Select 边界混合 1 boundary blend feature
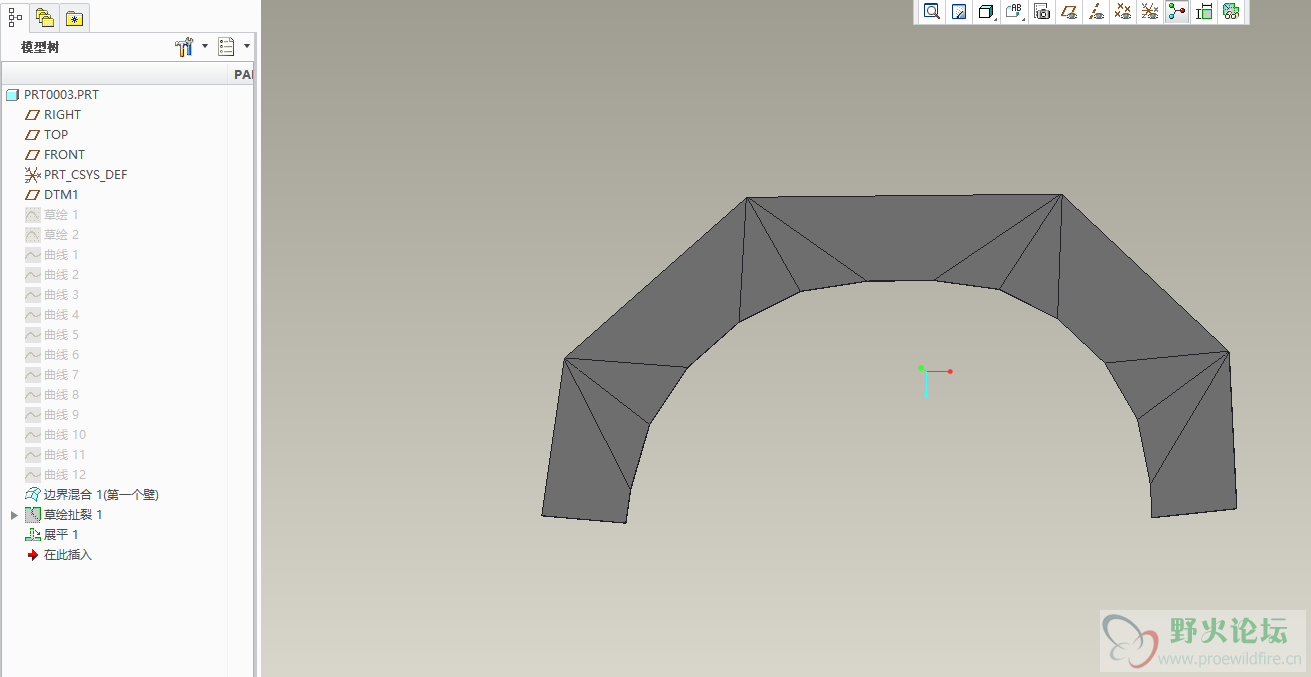Screen dimensions: 1311x677 point(101,495)
